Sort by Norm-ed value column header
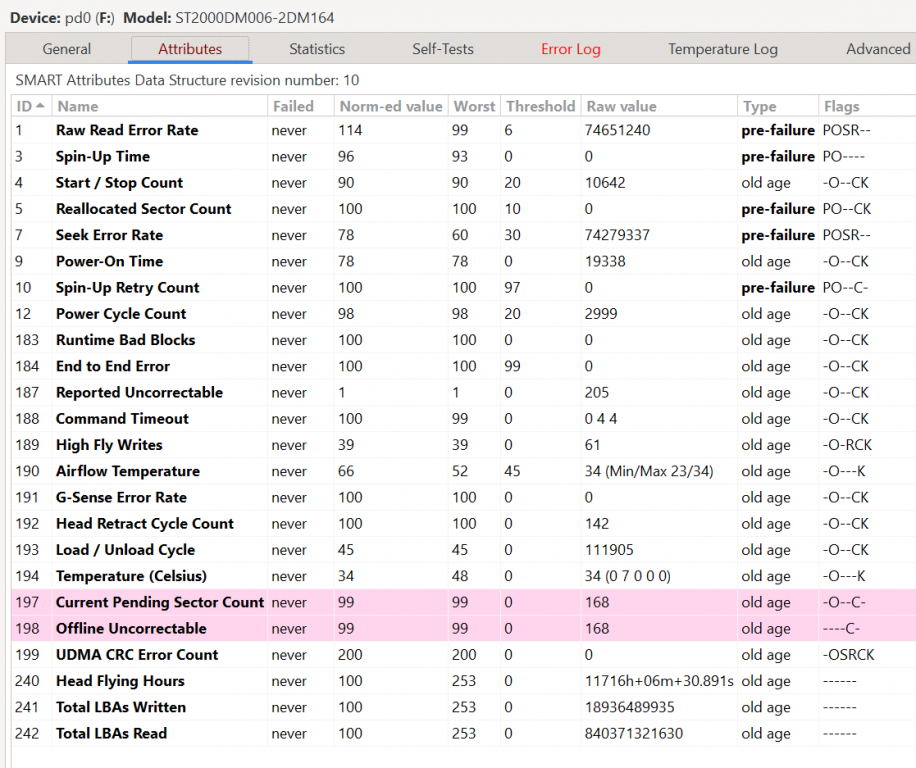 [390, 106]
